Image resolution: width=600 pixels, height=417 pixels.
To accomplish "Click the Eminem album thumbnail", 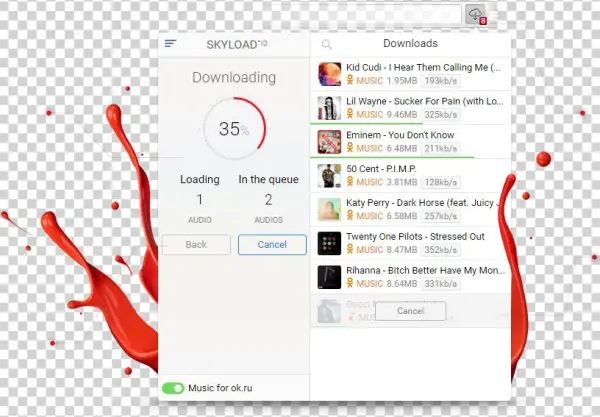I will tap(329, 142).
